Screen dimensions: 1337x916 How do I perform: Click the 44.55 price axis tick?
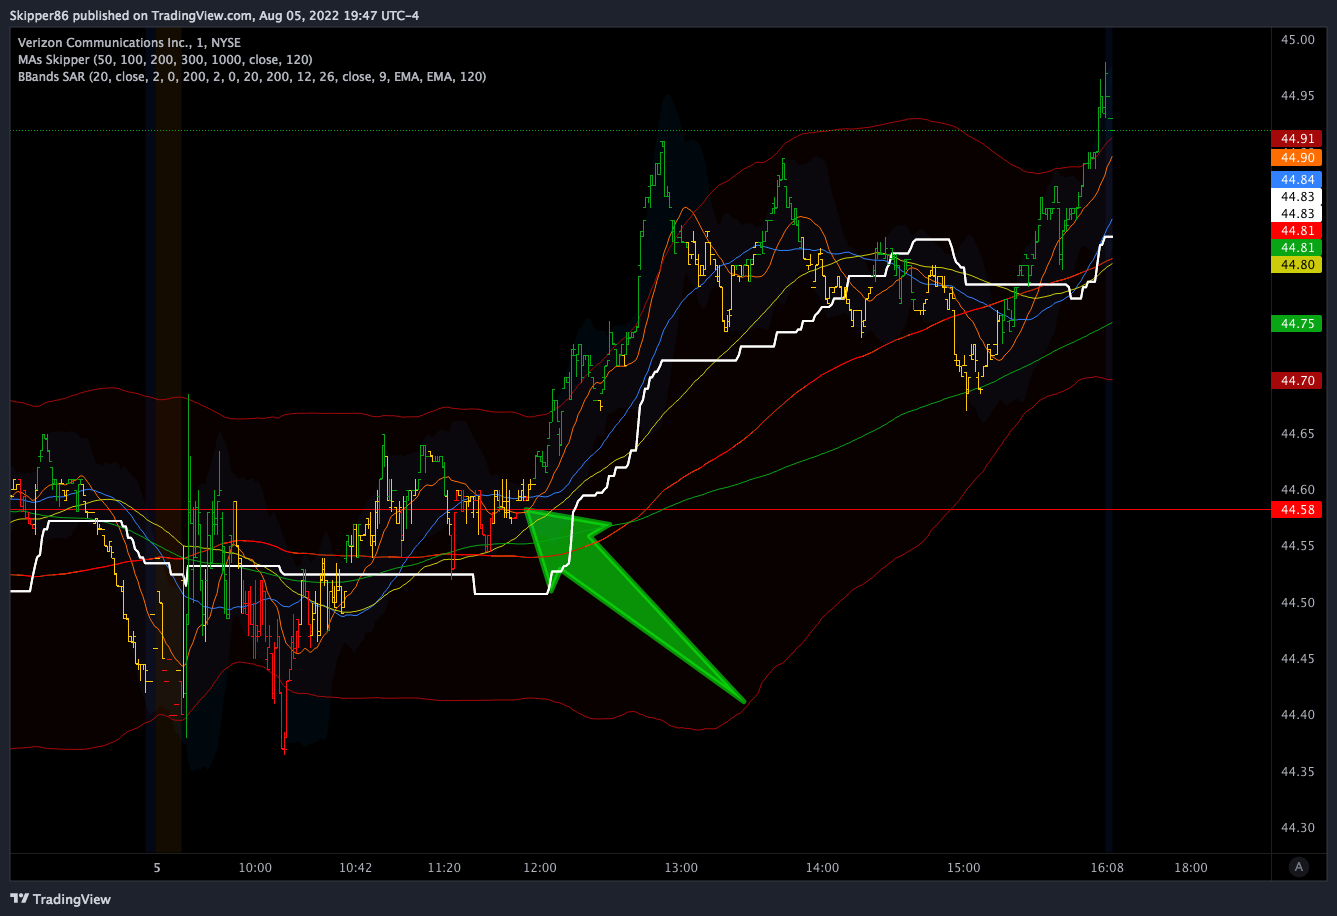point(1299,546)
